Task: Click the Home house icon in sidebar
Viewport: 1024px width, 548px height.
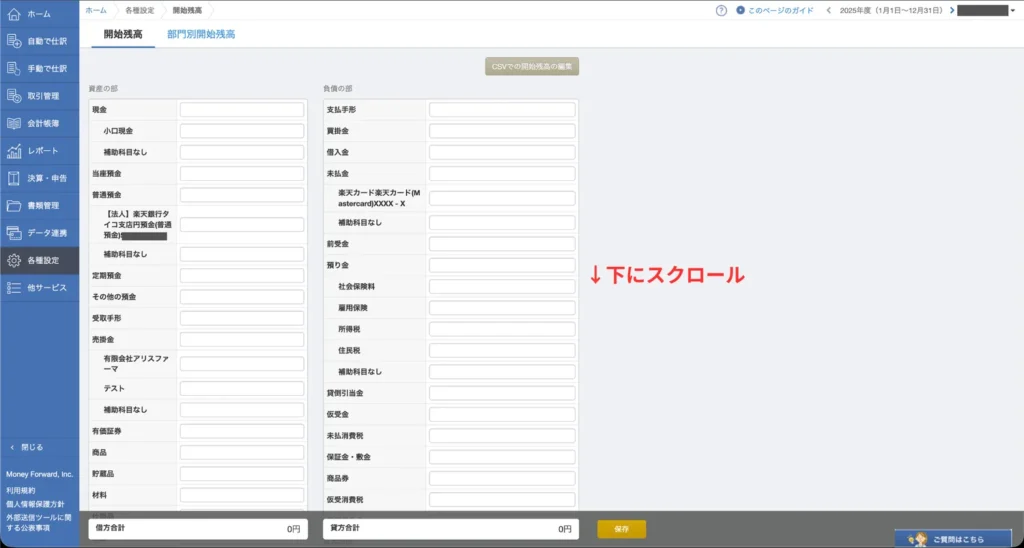Action: pyautogui.click(x=14, y=14)
